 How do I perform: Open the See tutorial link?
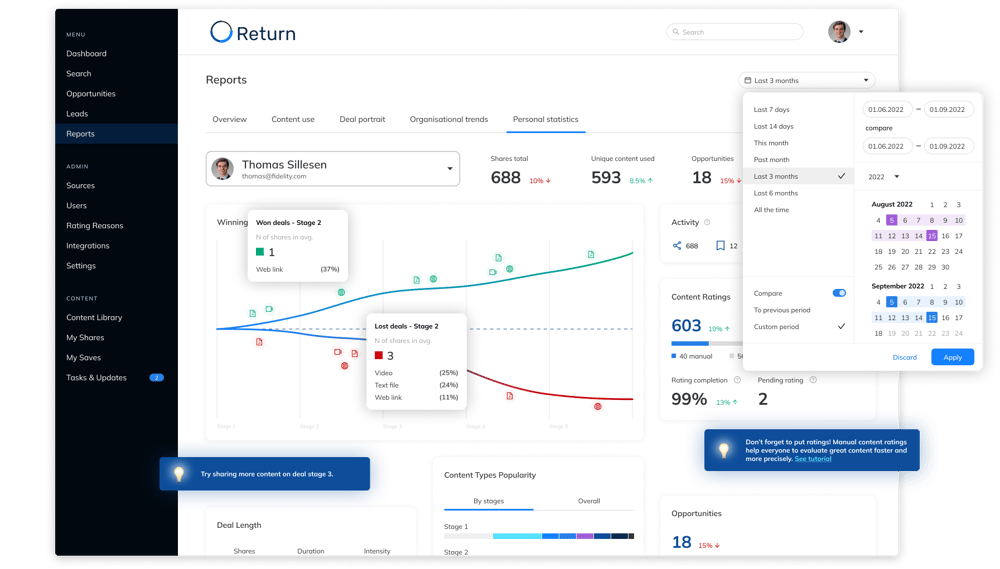click(x=812, y=459)
